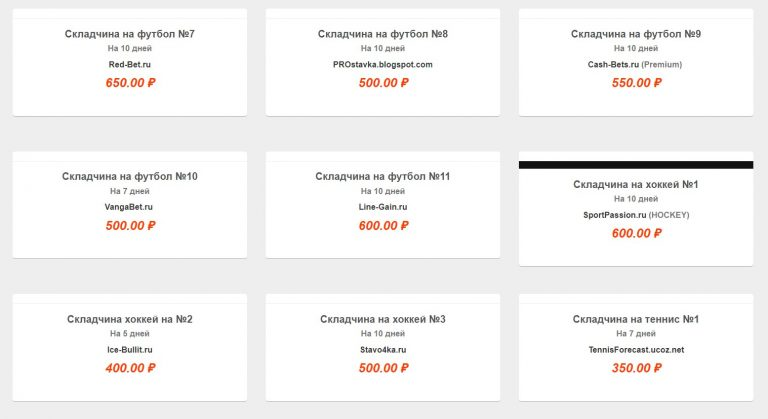
Task: Open the Складчина на футбол №9 title
Action: coord(636,34)
